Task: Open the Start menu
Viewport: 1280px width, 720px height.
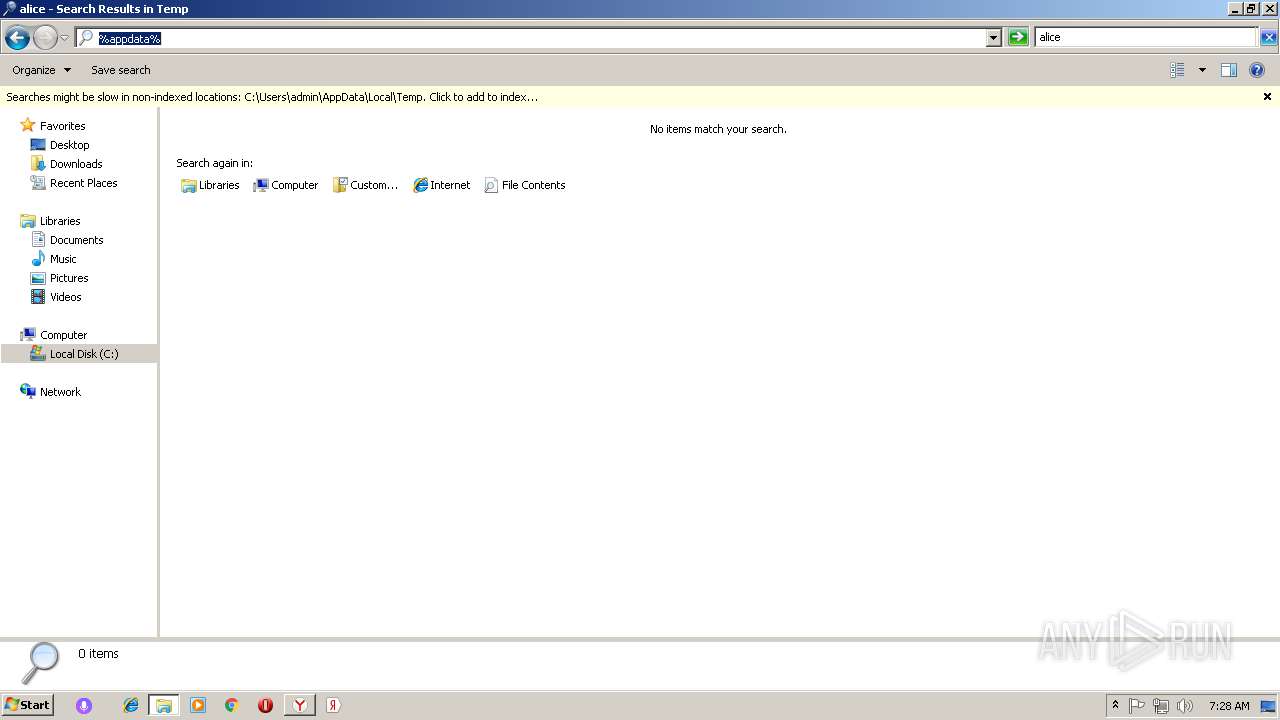Action: [x=27, y=705]
